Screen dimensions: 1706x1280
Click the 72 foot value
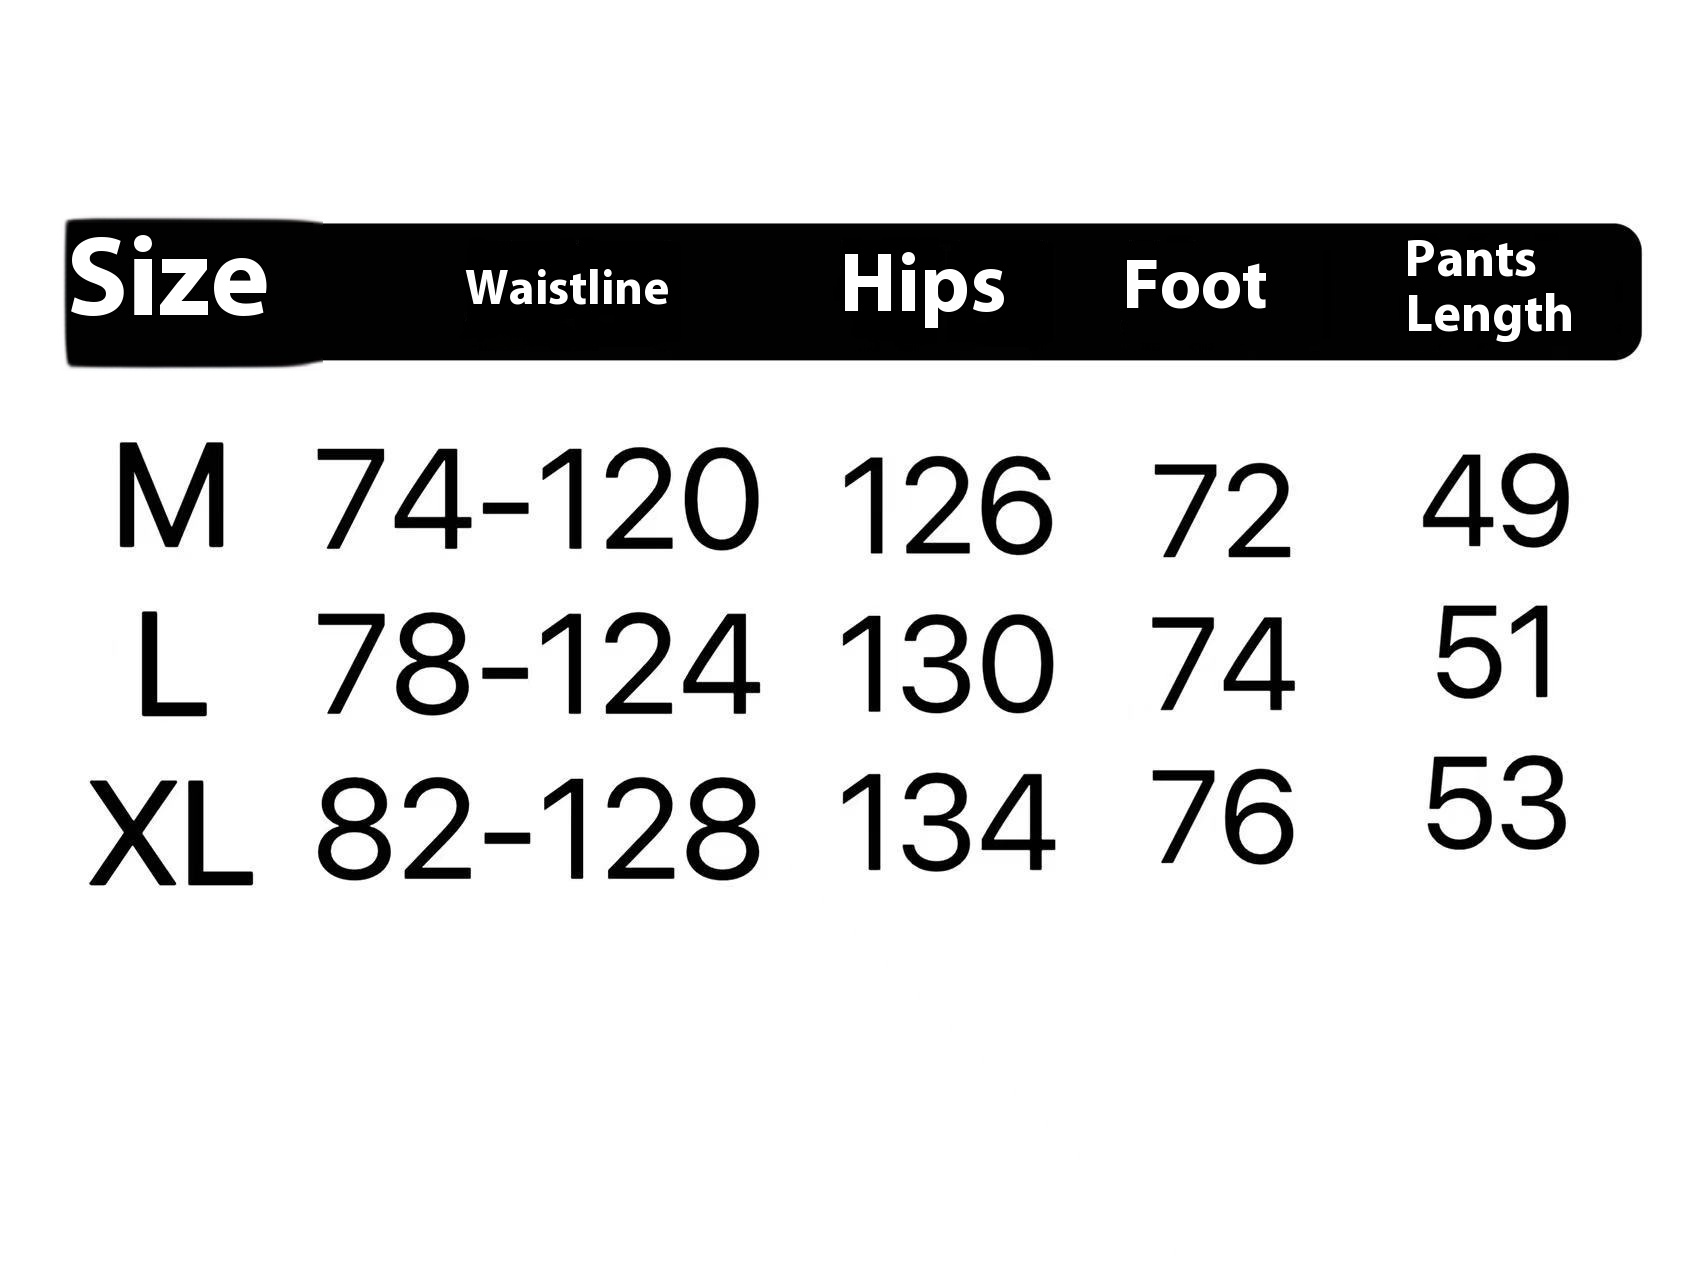click(x=1224, y=511)
